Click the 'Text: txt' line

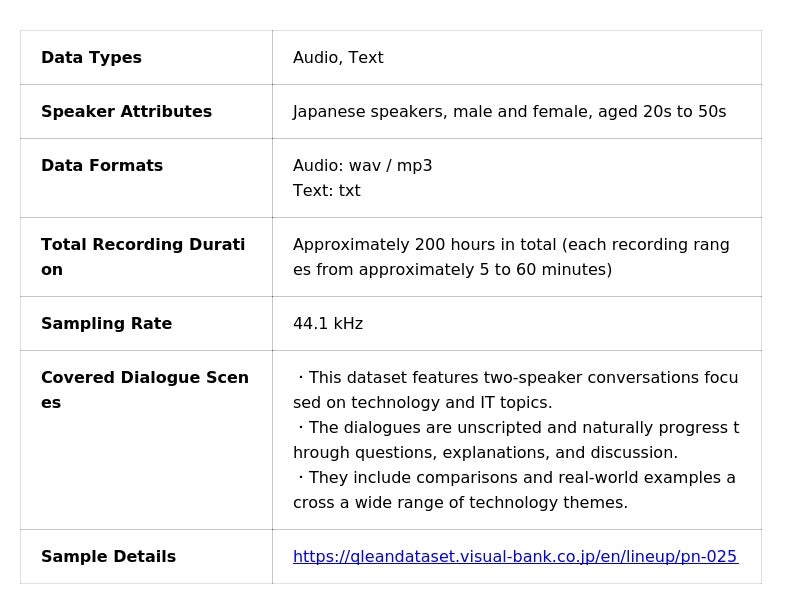326,191
